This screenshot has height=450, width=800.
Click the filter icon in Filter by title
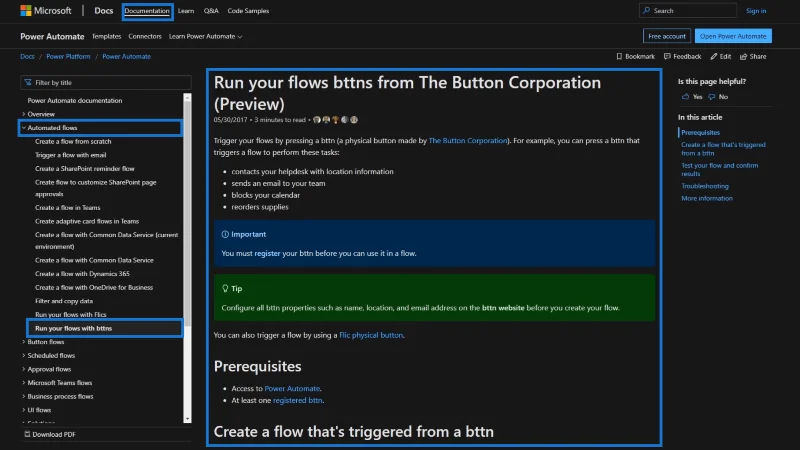[x=28, y=82]
